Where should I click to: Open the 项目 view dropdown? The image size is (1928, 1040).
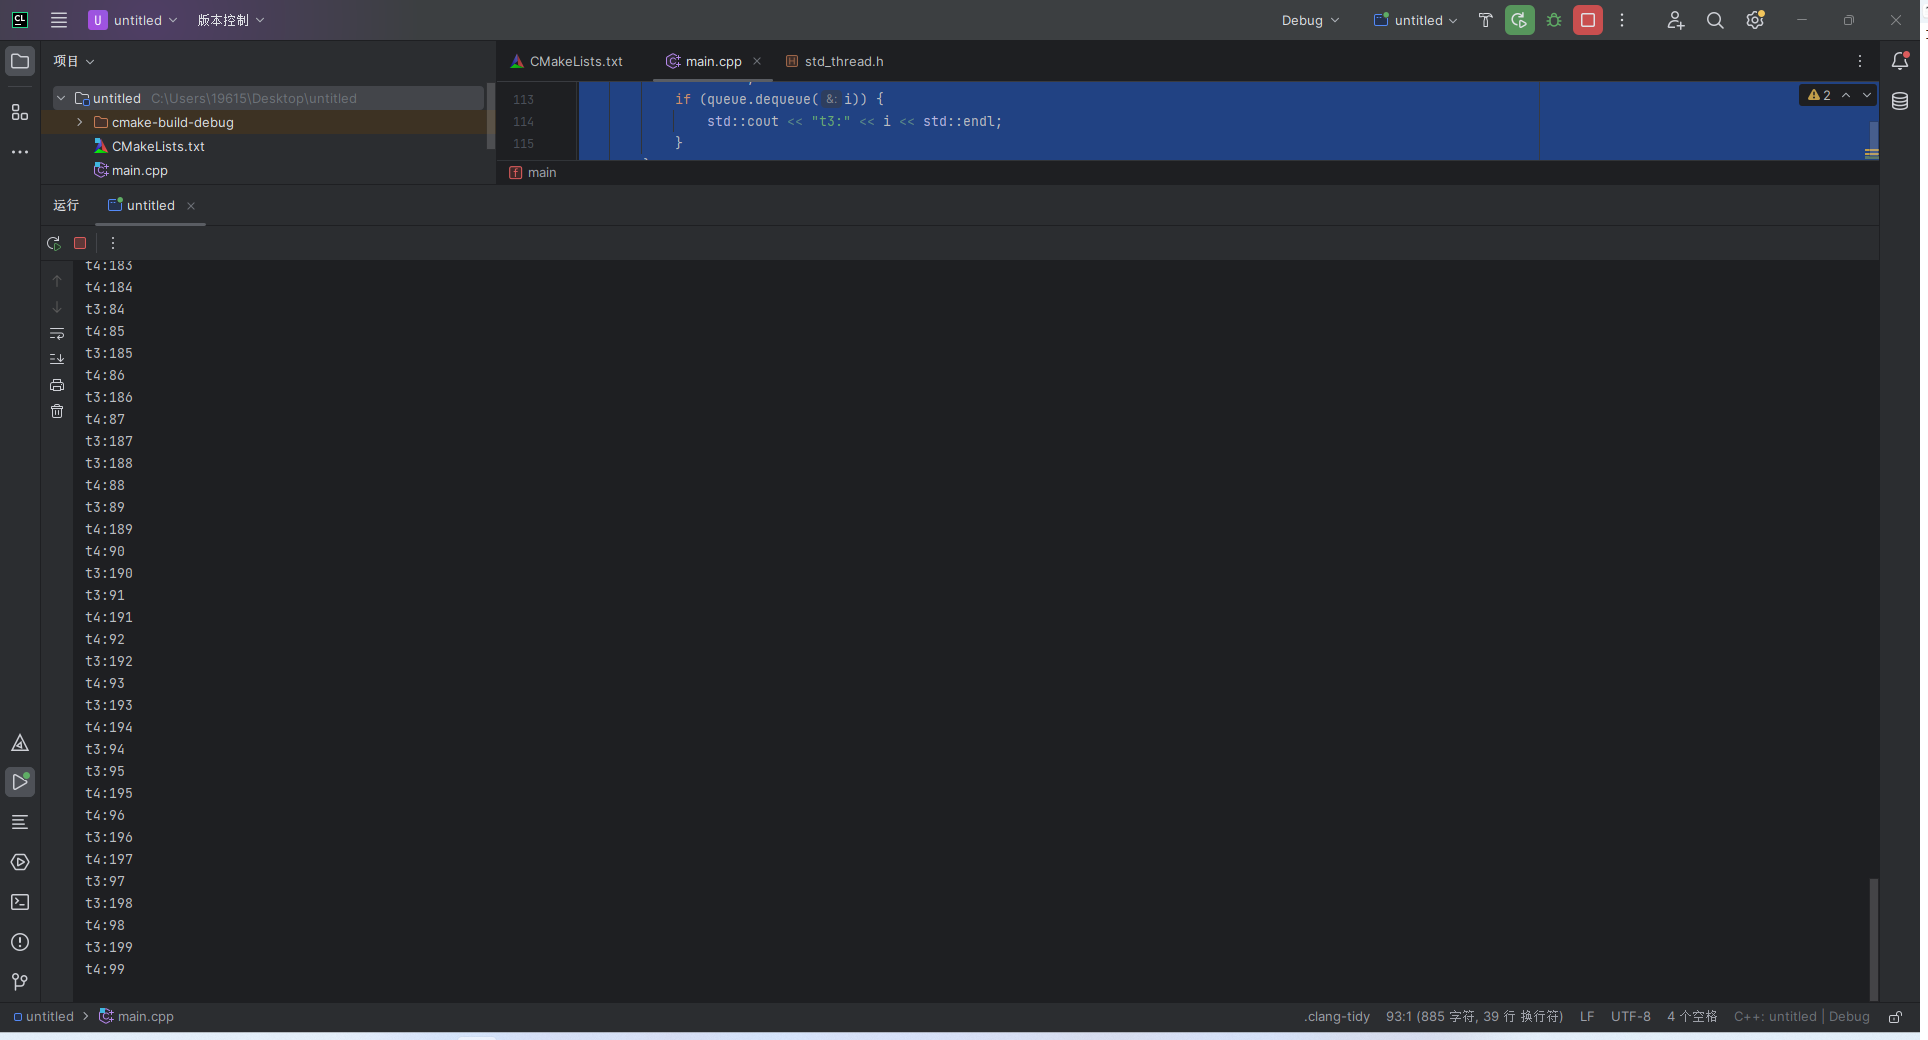click(x=74, y=61)
